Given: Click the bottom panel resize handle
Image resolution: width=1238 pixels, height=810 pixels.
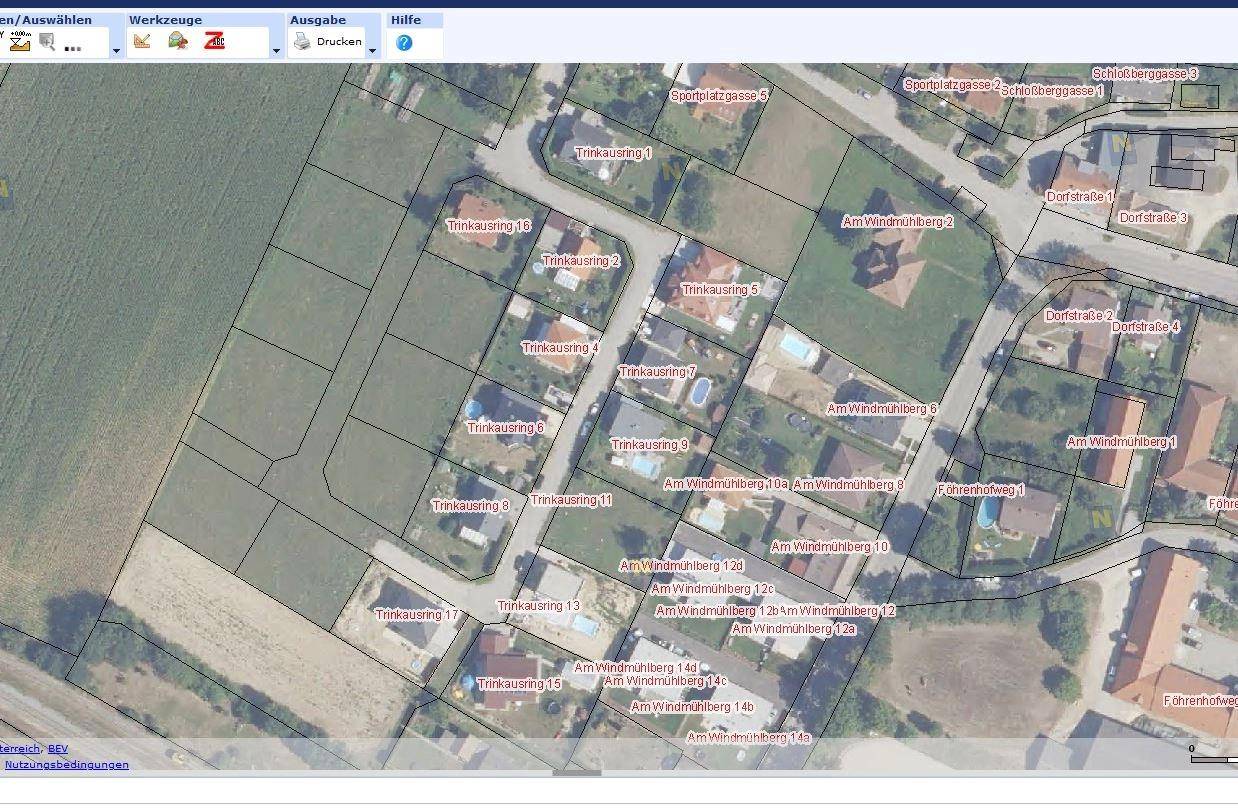Looking at the screenshot, I should coord(577,772).
